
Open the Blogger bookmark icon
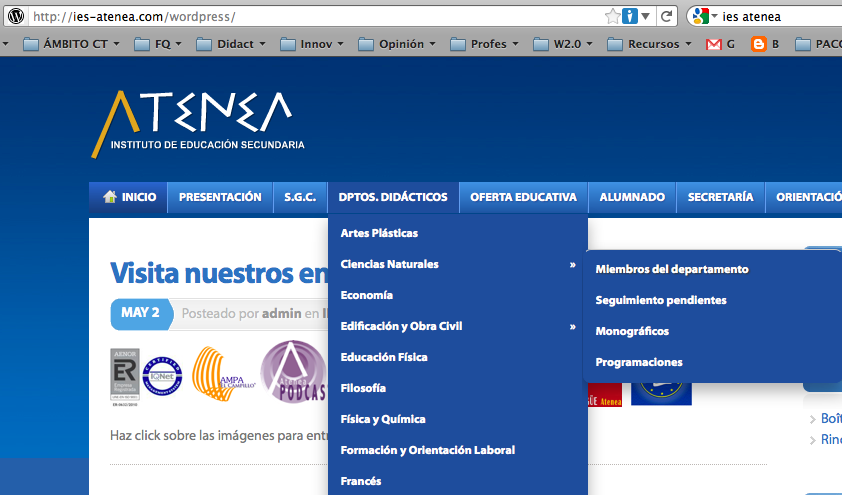(765, 44)
